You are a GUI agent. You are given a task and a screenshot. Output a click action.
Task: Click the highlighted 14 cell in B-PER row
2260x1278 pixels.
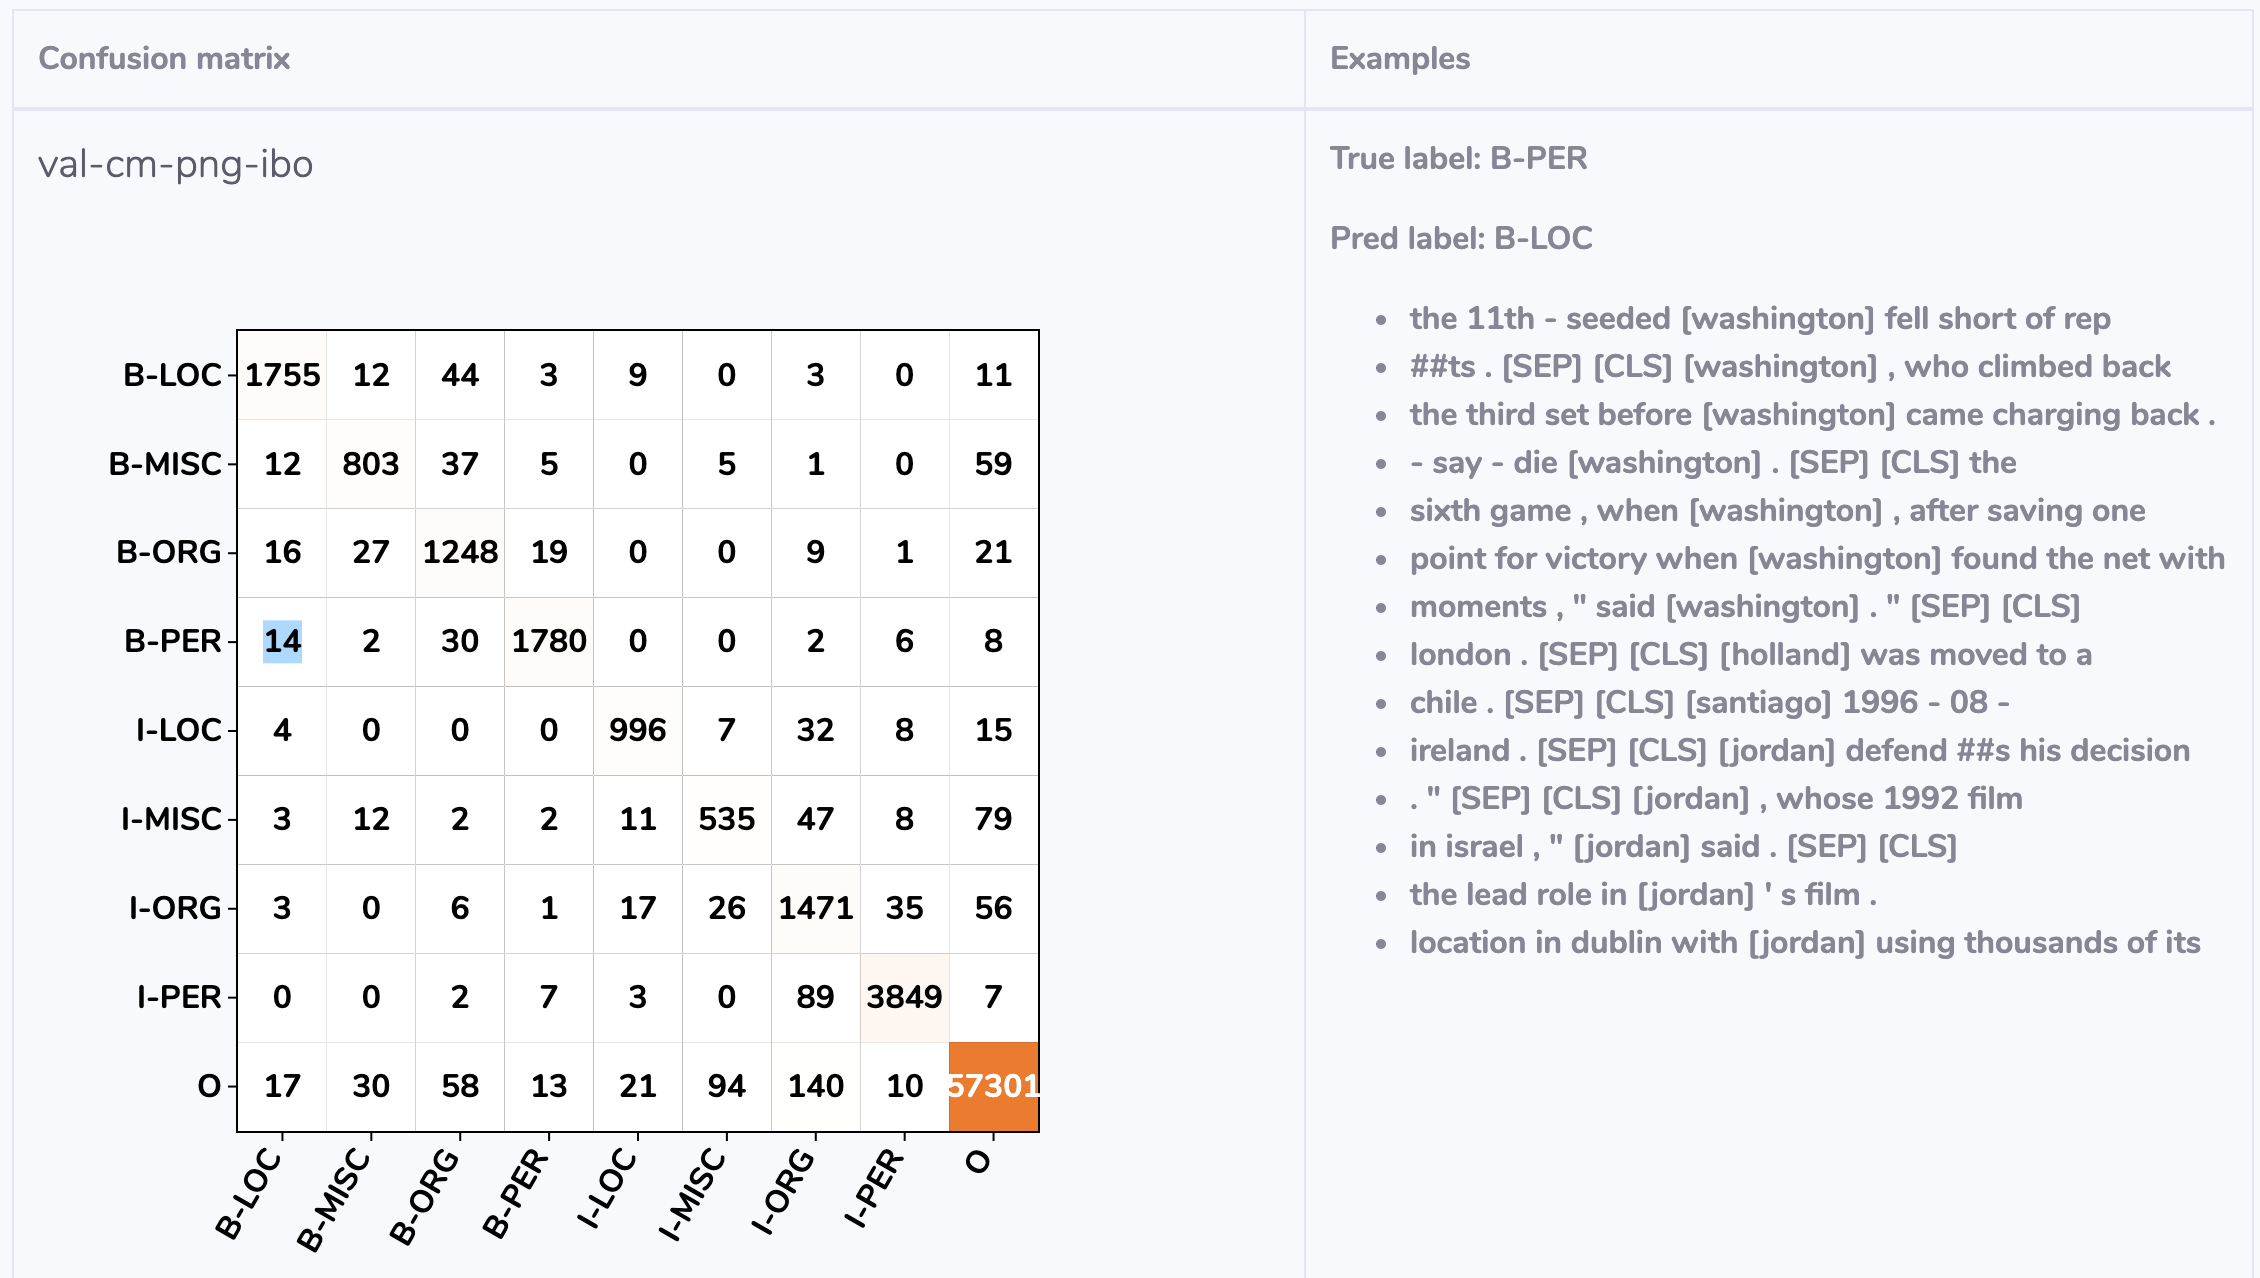coord(282,641)
